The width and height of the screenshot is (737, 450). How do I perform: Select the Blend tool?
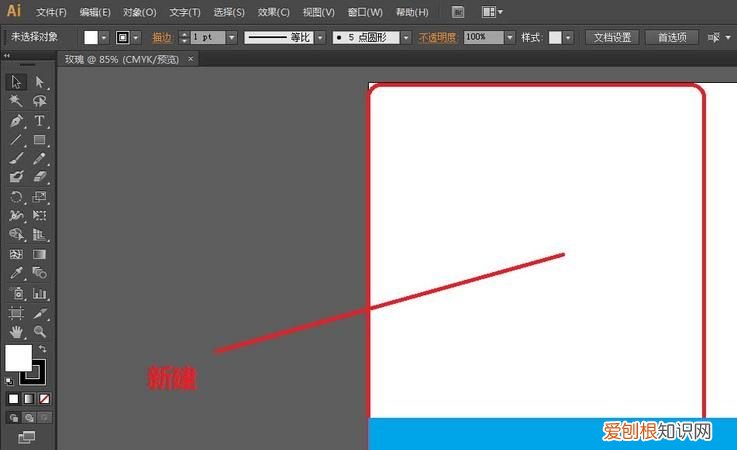click(39, 273)
